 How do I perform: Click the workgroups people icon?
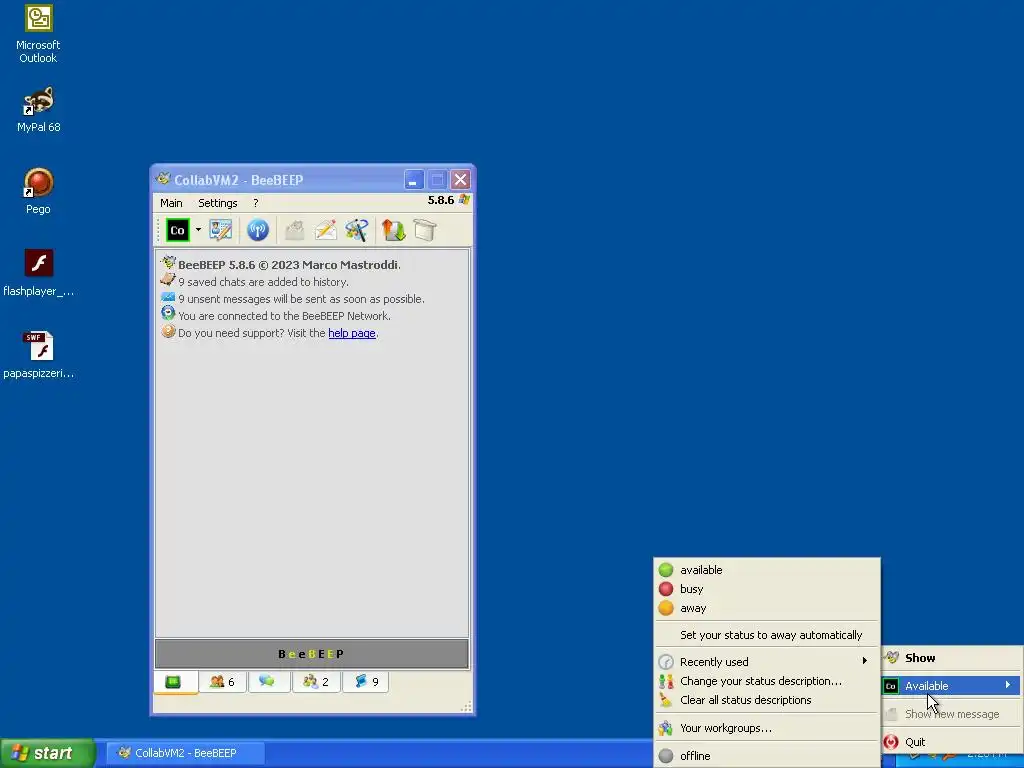tap(665, 728)
